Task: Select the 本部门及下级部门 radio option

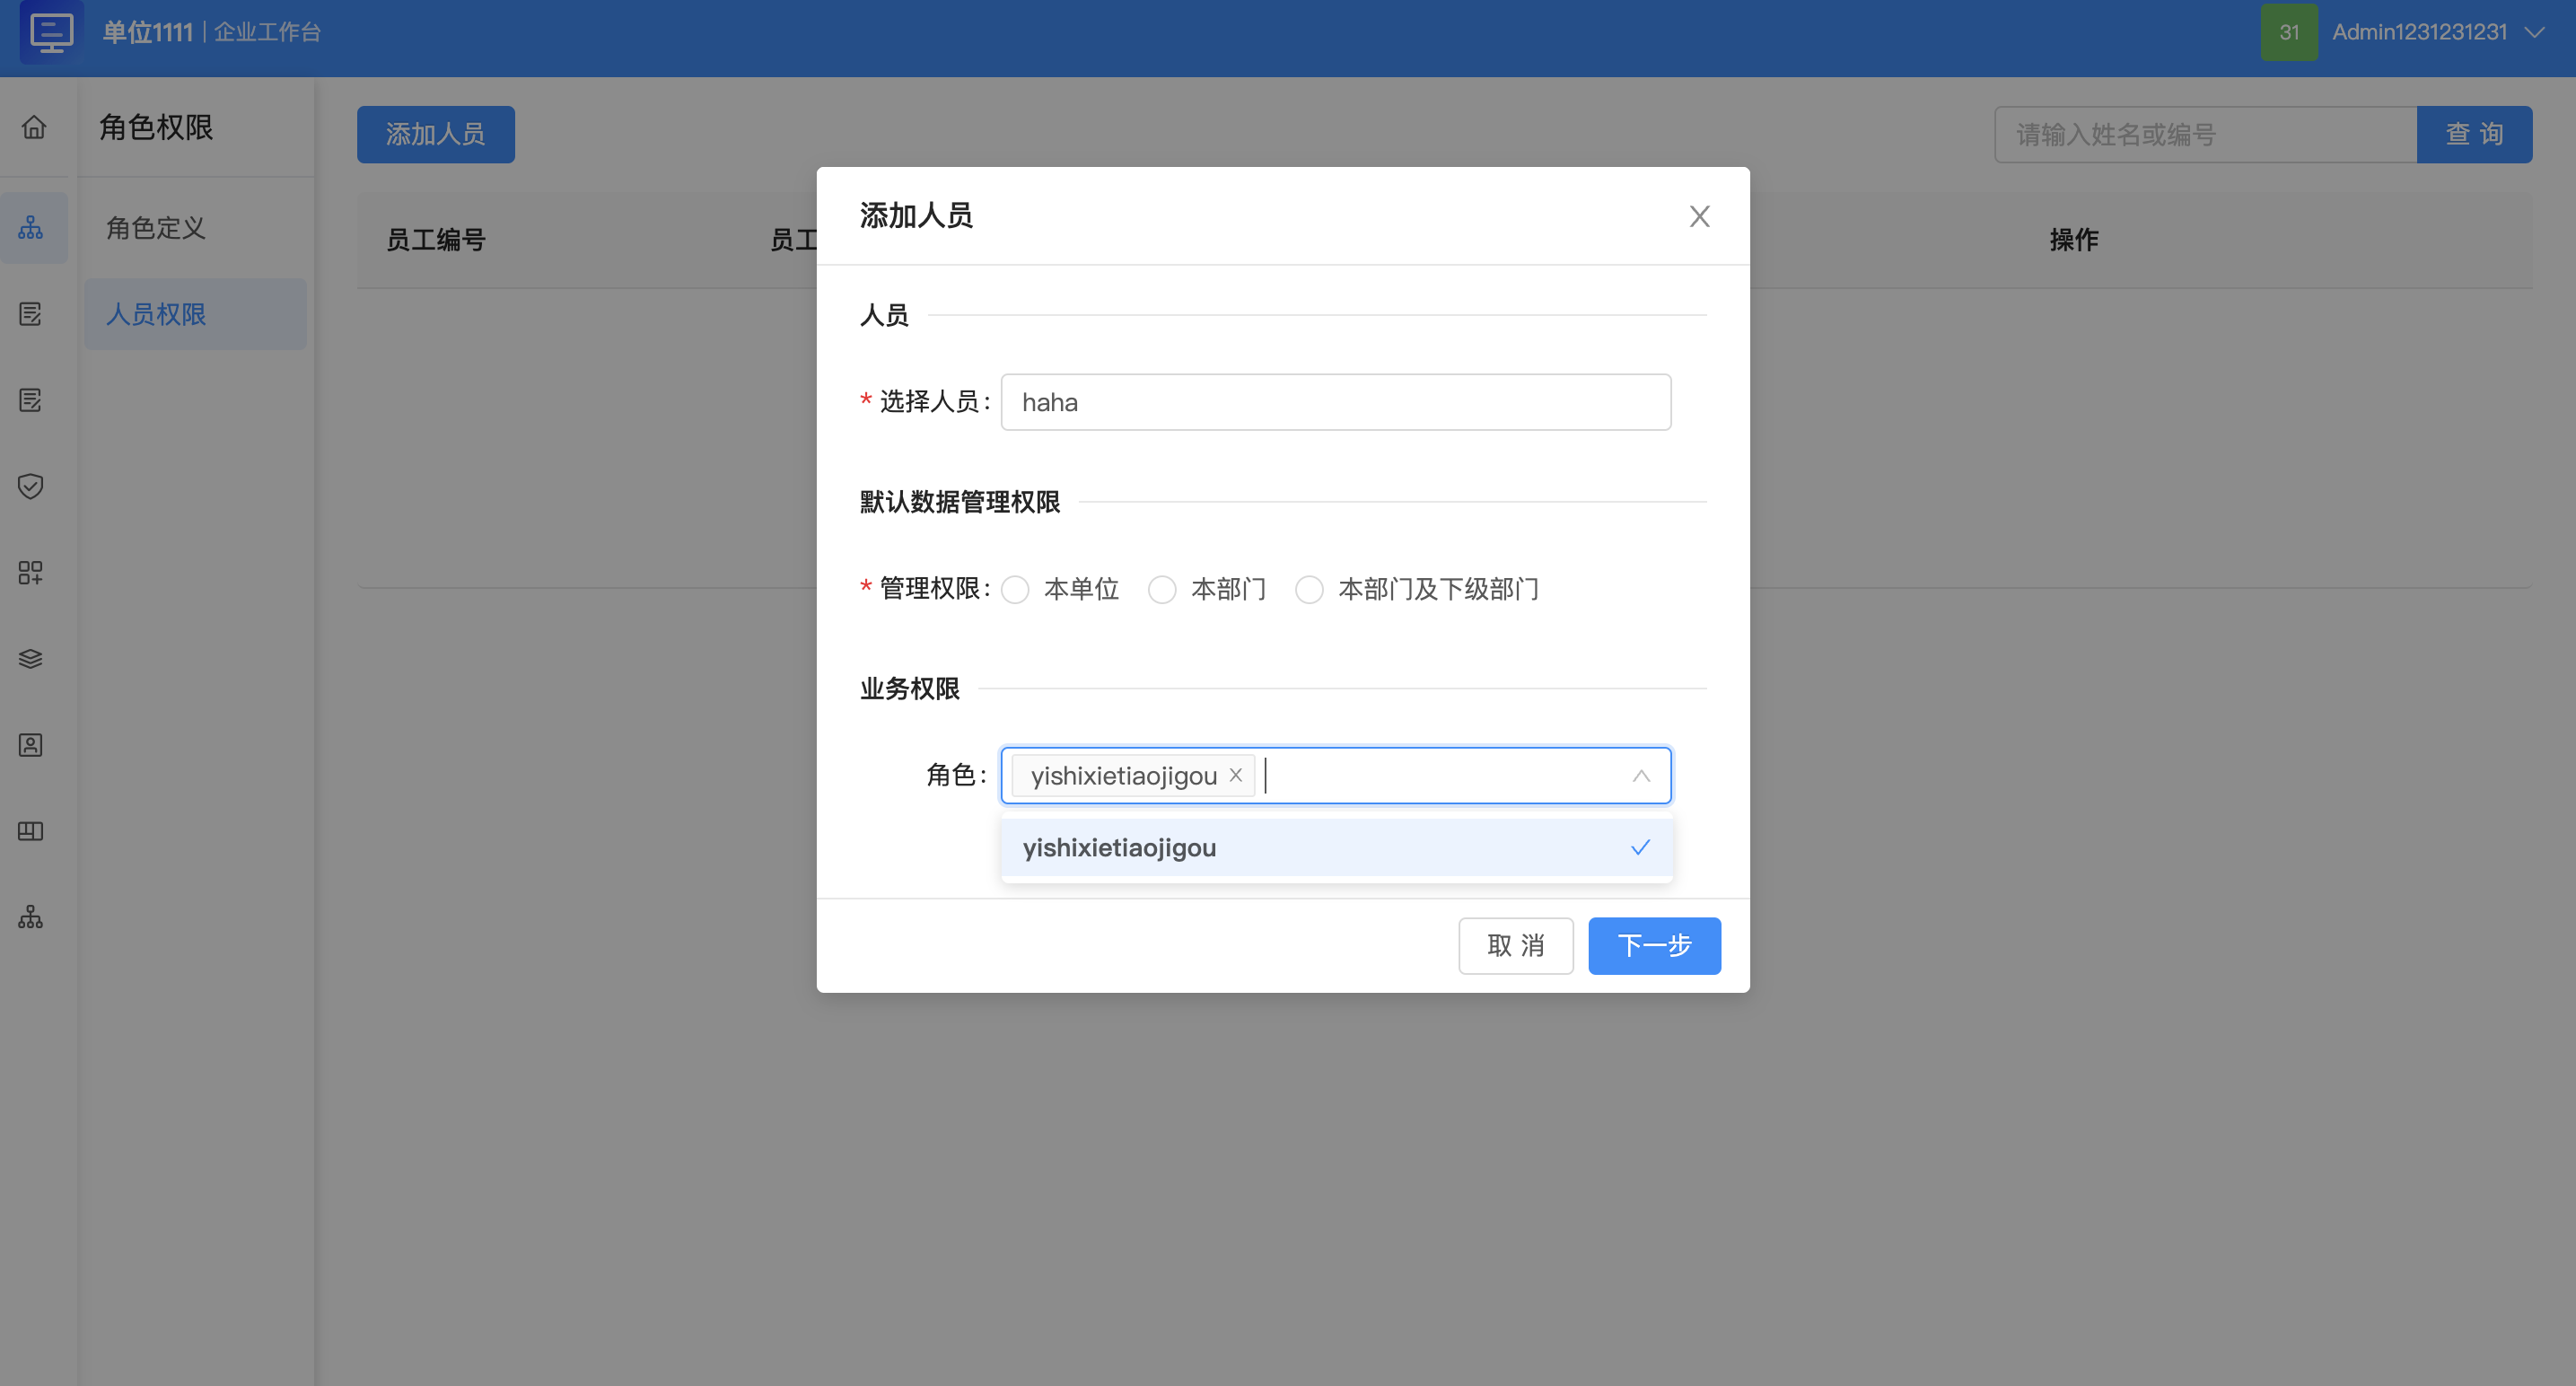Action: tap(1309, 589)
